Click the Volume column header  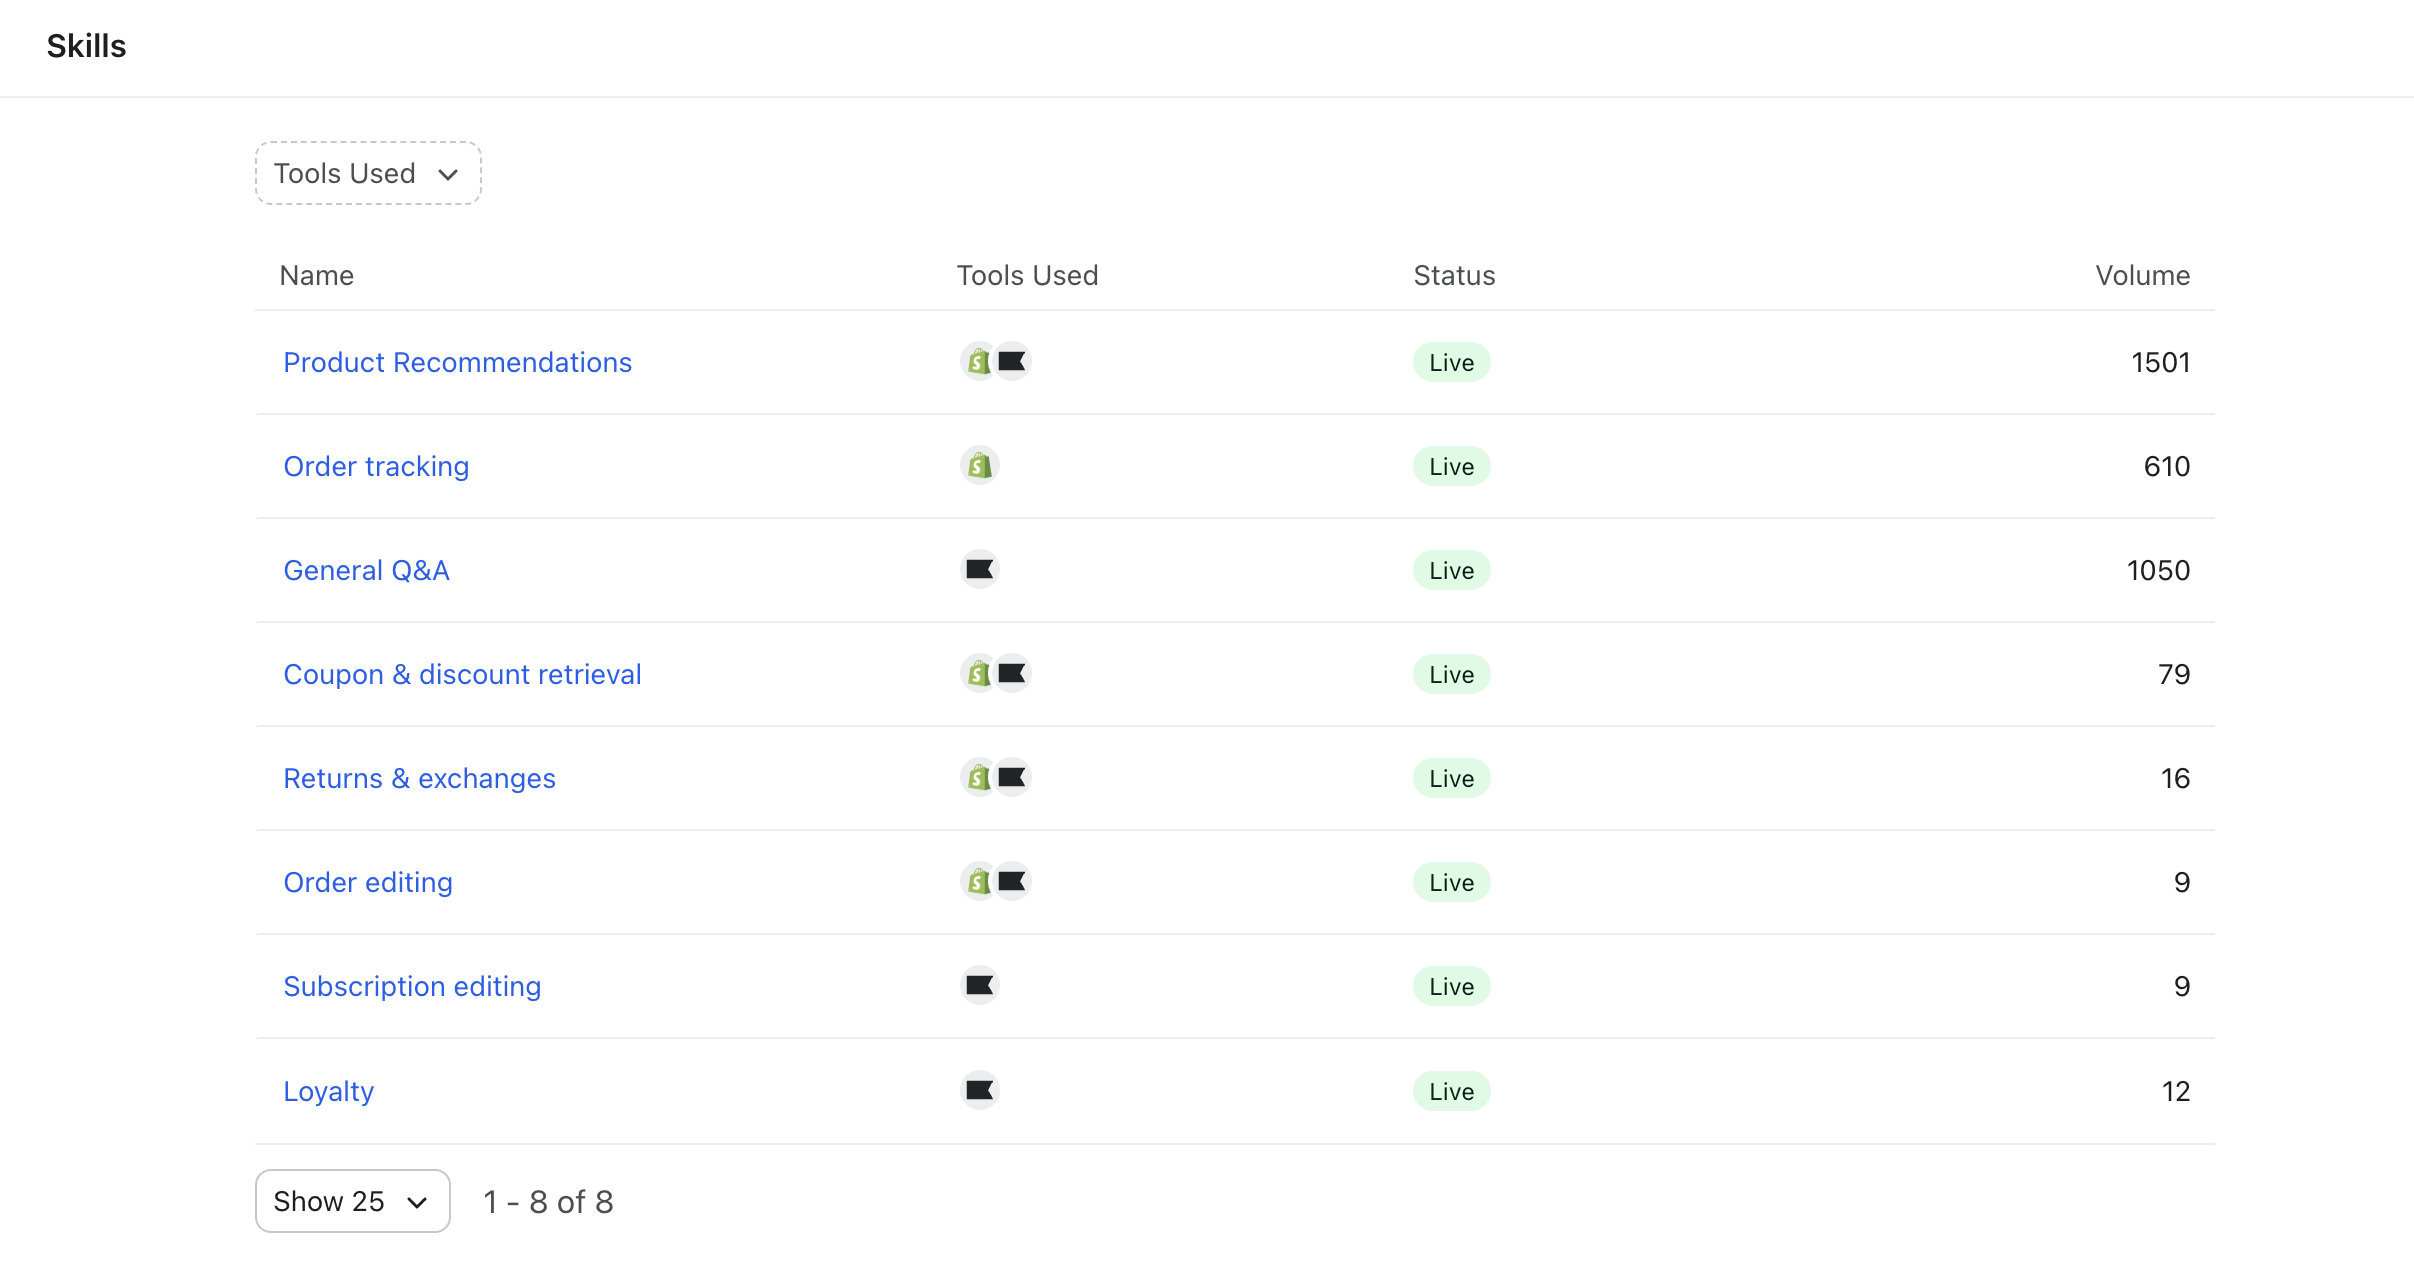coord(2142,276)
